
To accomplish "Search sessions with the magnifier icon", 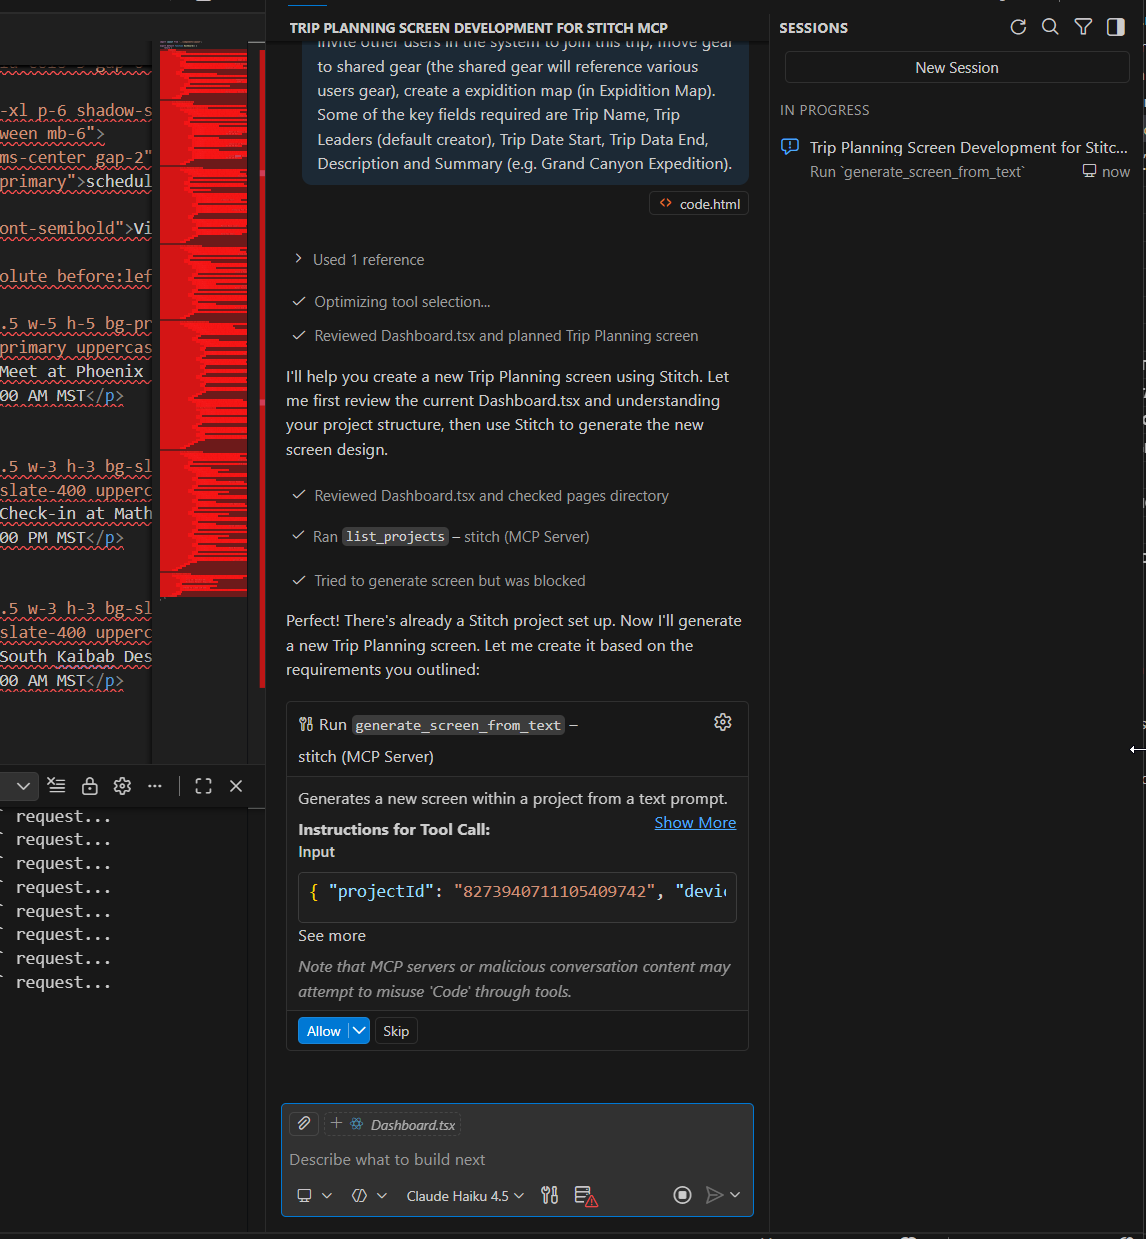I will click(x=1050, y=27).
